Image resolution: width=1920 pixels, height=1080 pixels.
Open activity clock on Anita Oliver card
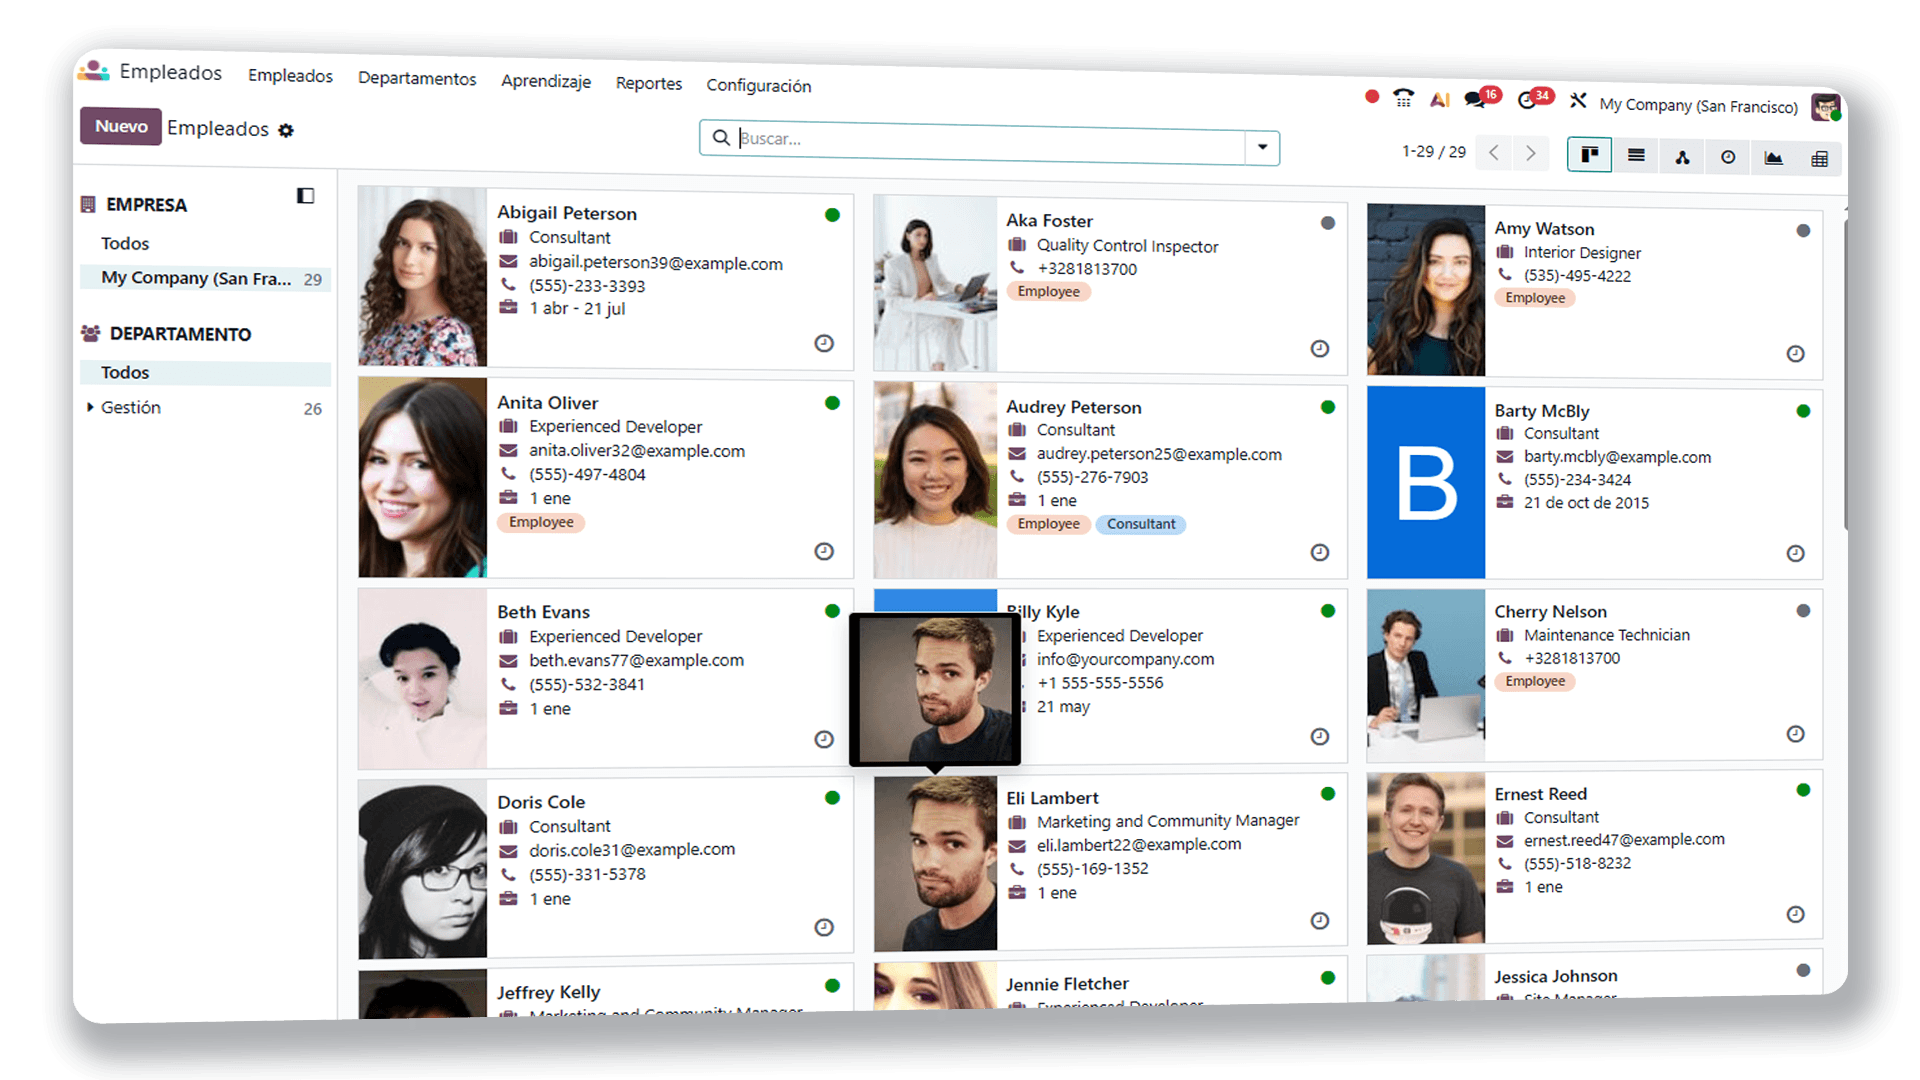824,551
